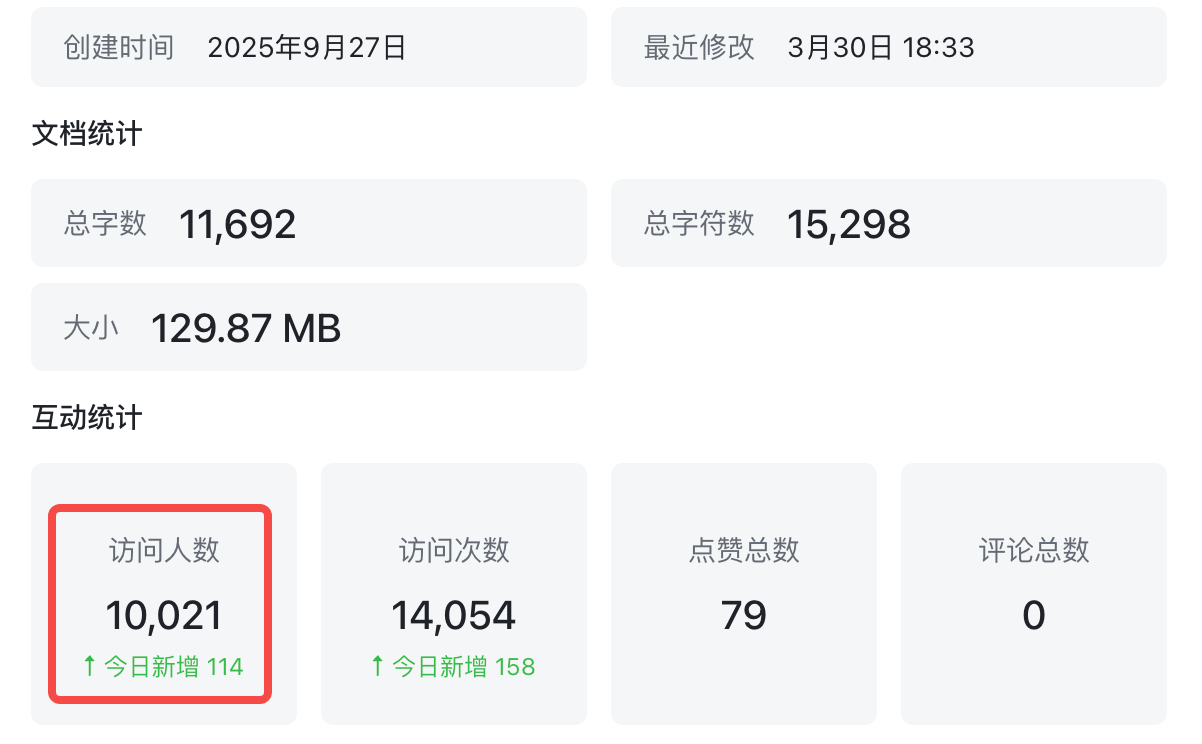Click the 10,021 visitor count number
Screen dimensions: 1202x744
point(164,615)
